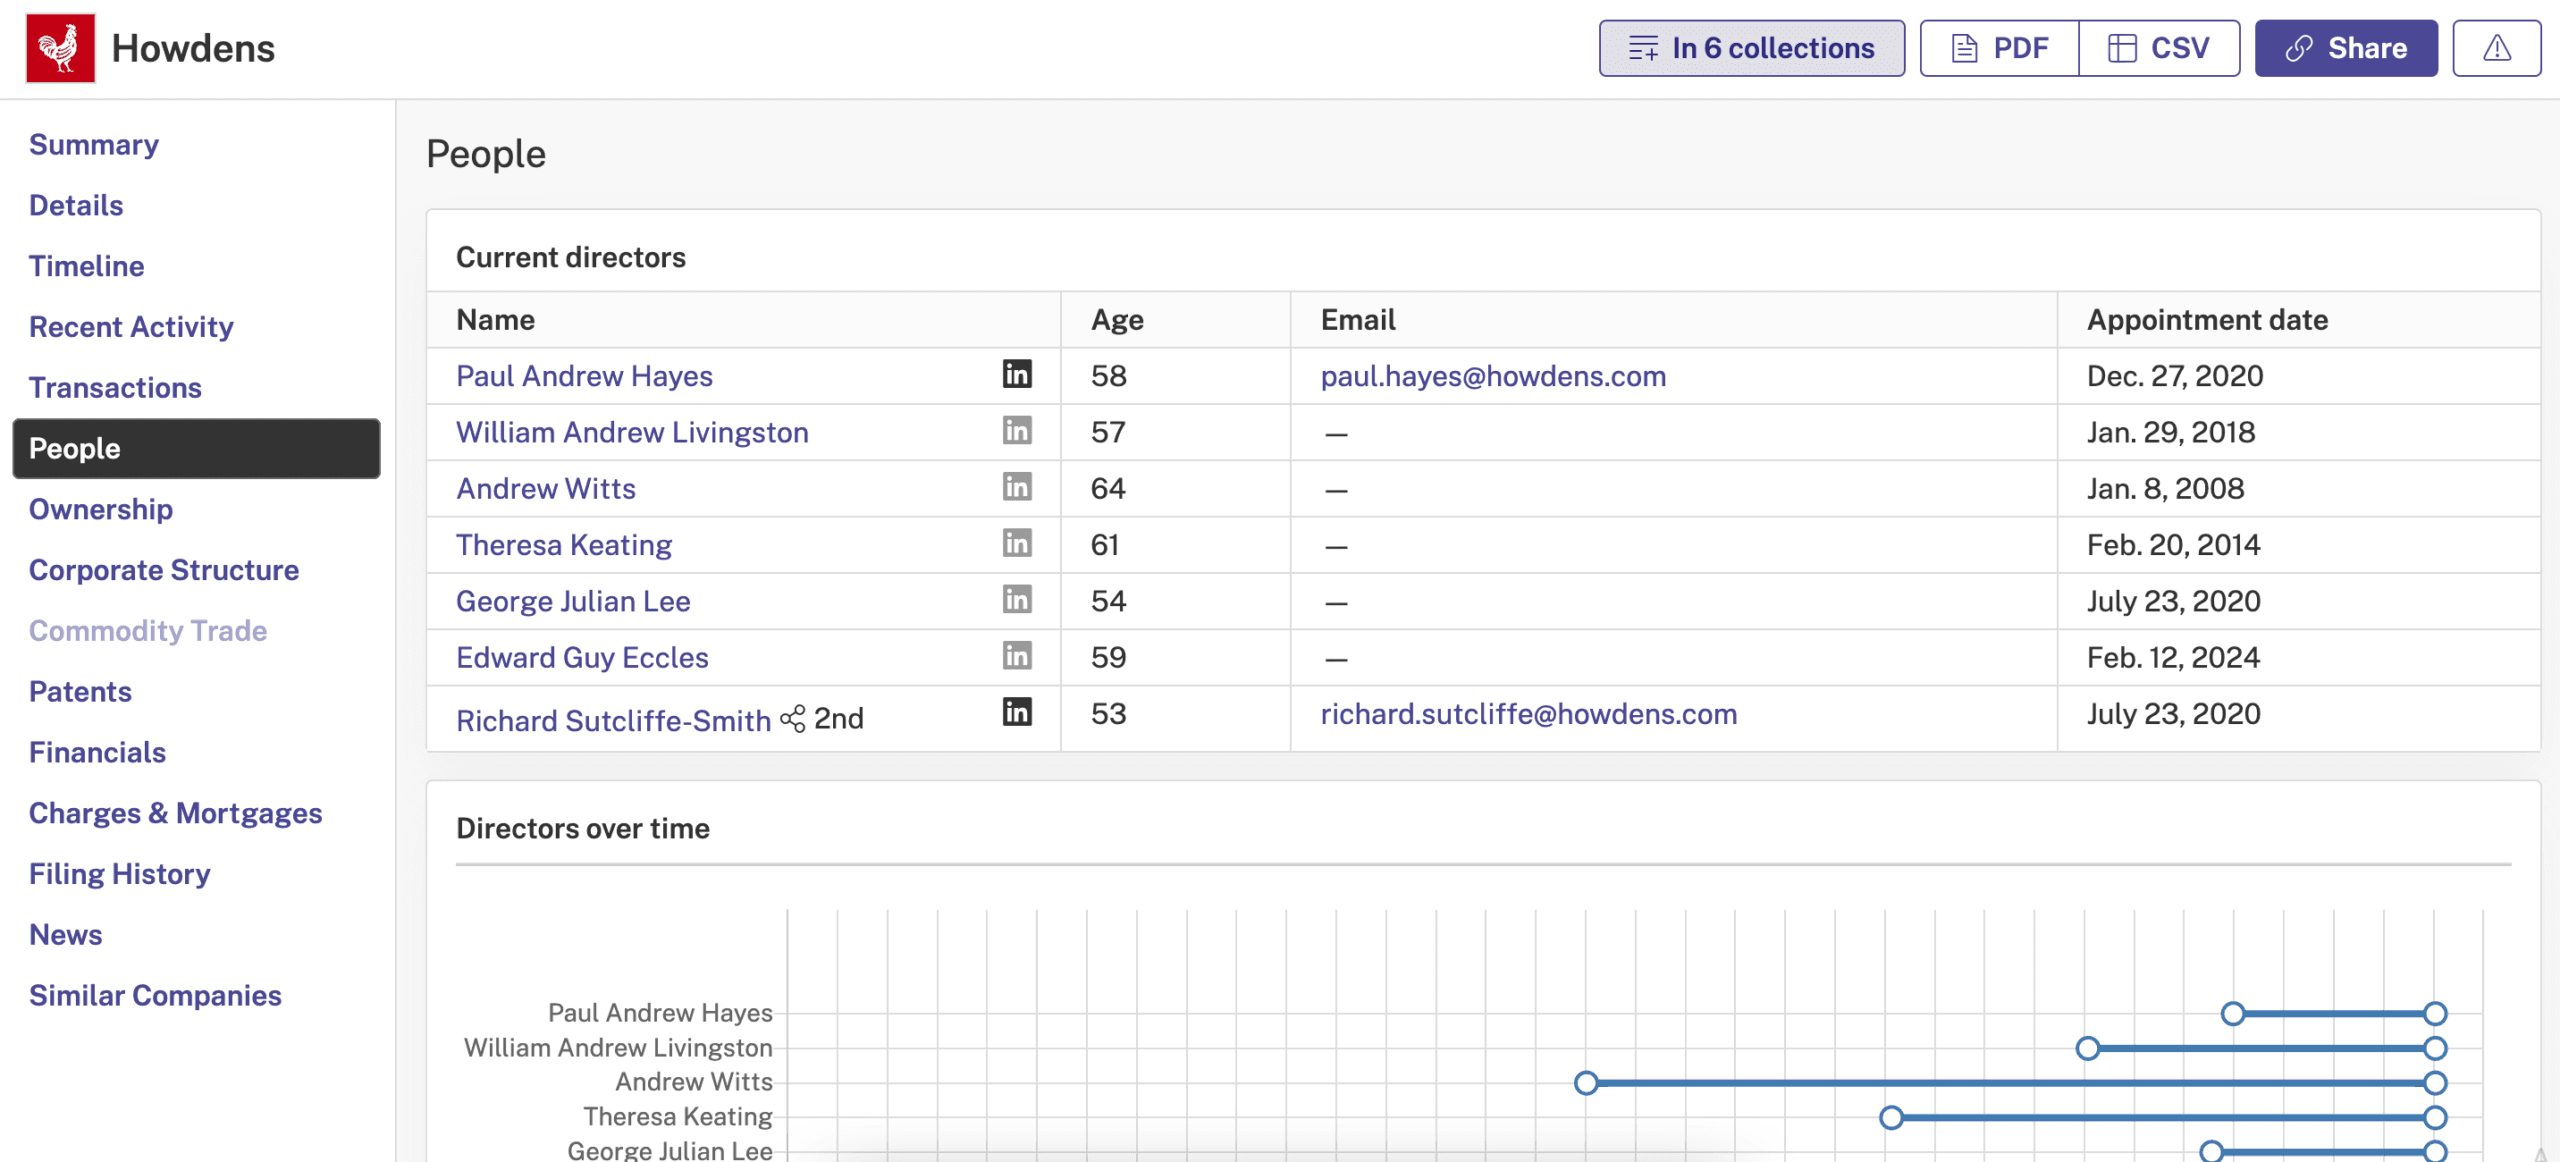The width and height of the screenshot is (2560, 1162).
Task: Click the Howdens company name
Action: click(x=193, y=48)
